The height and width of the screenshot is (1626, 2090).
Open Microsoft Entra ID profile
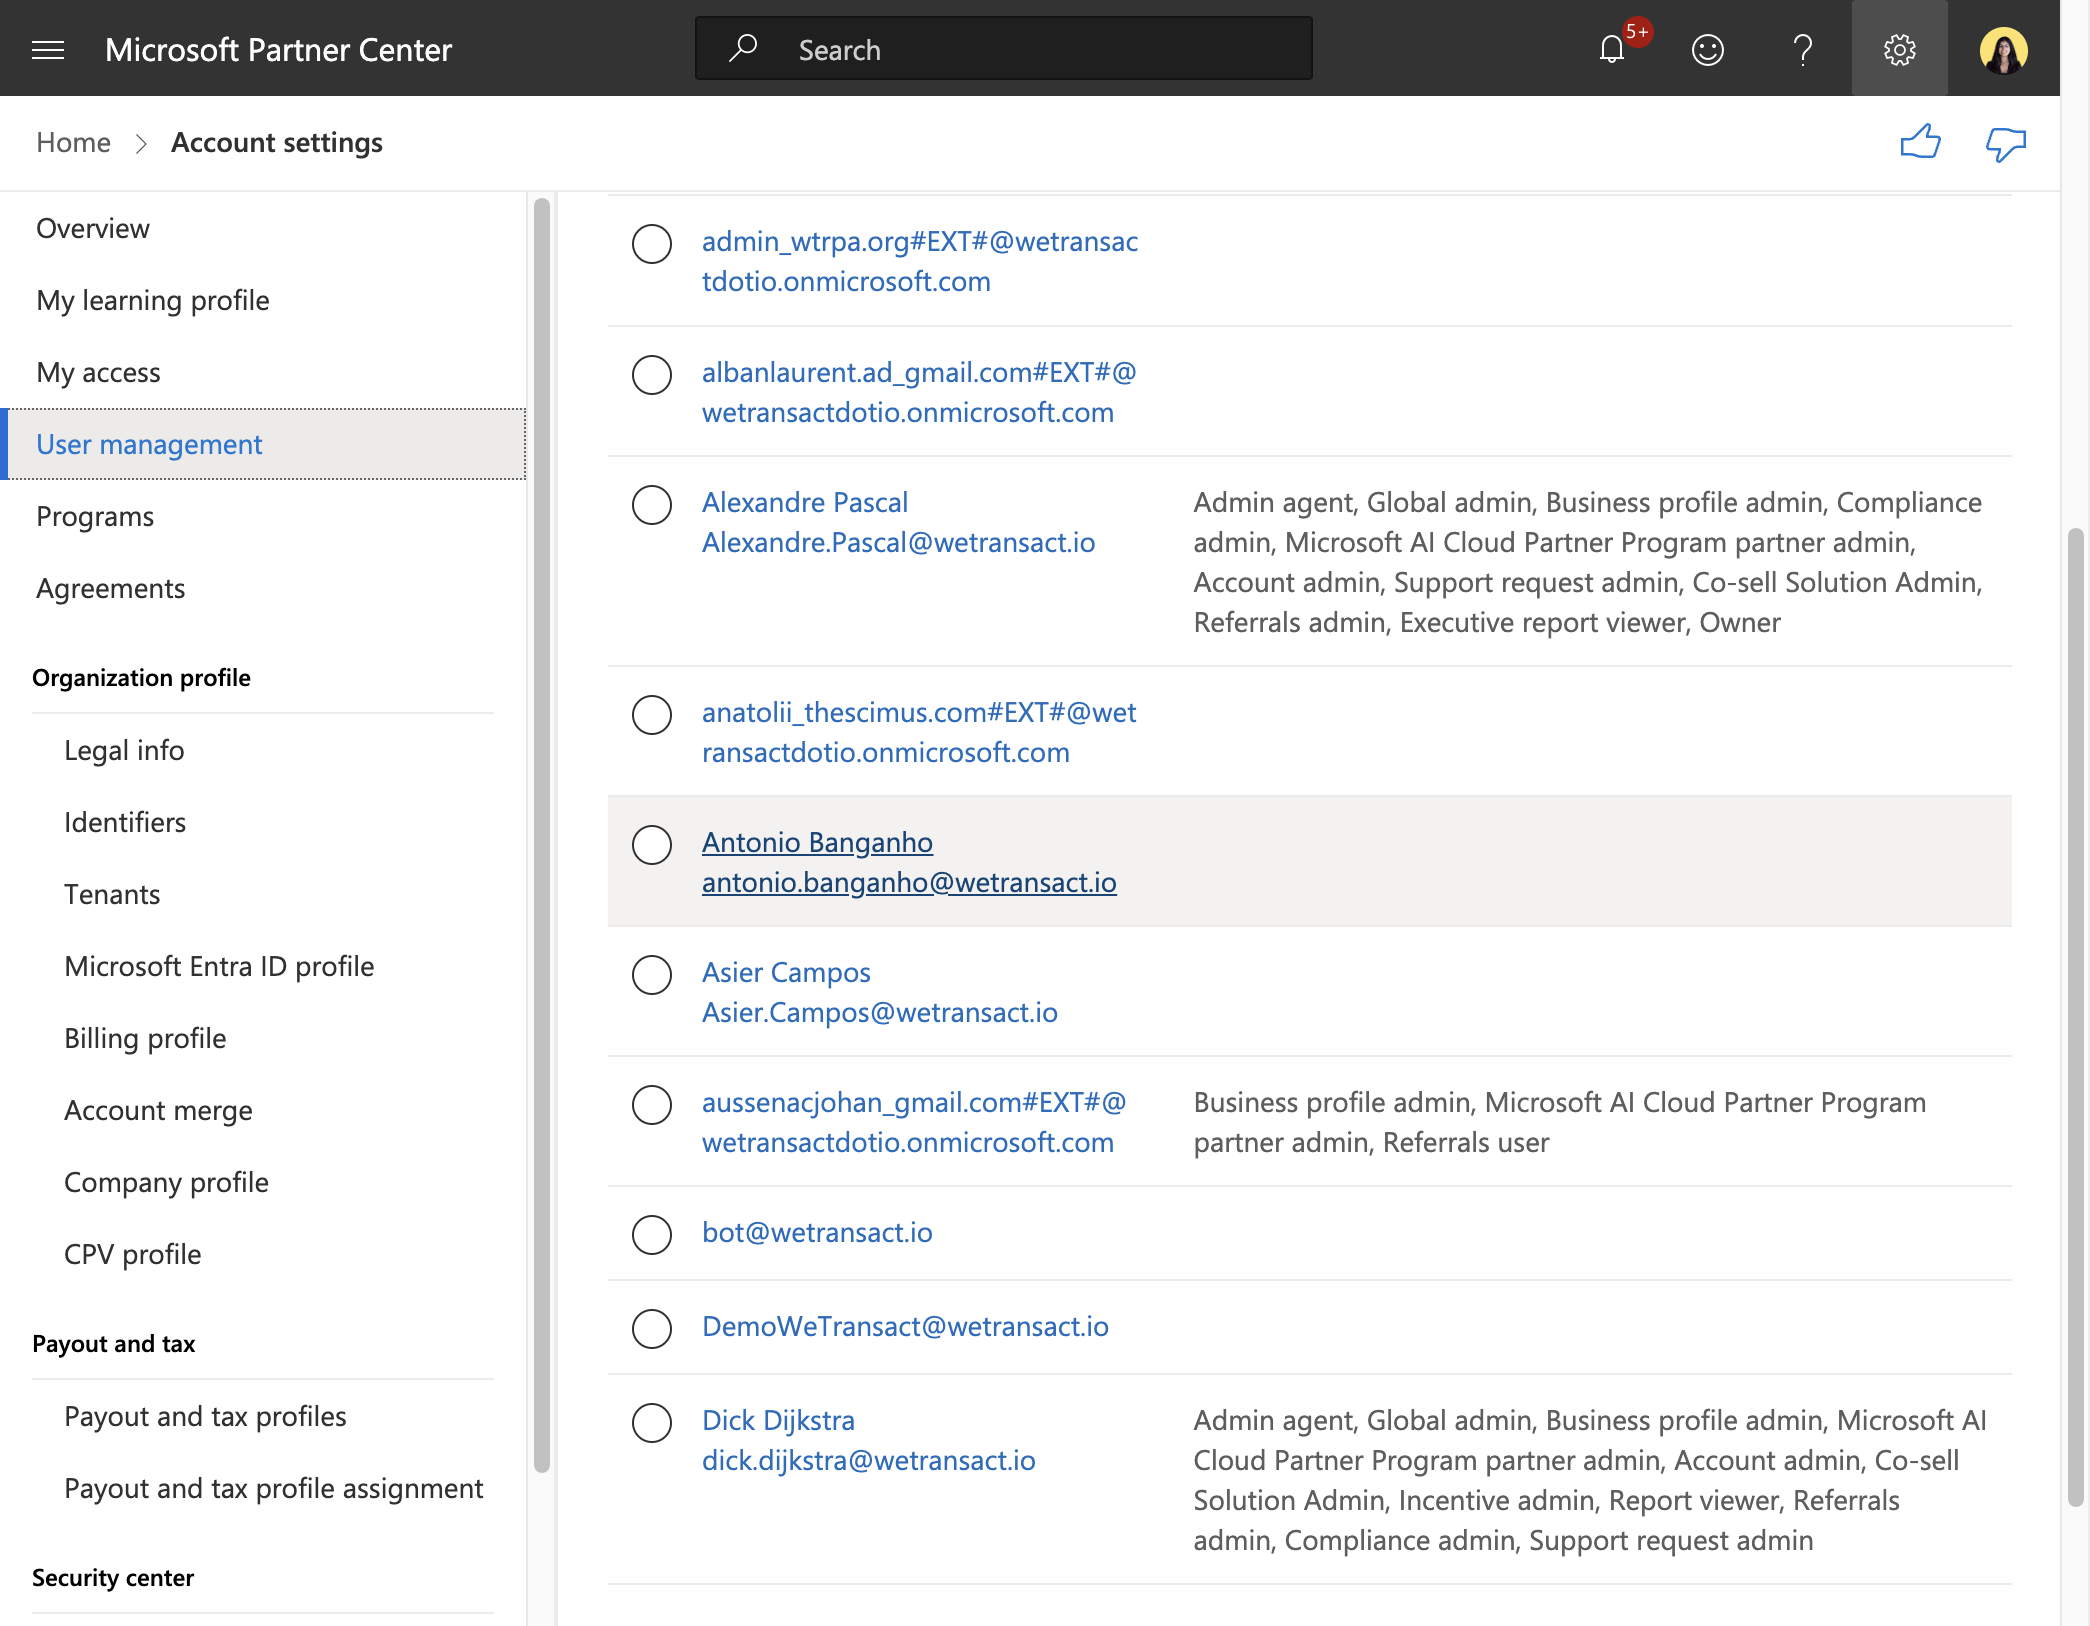coord(219,966)
